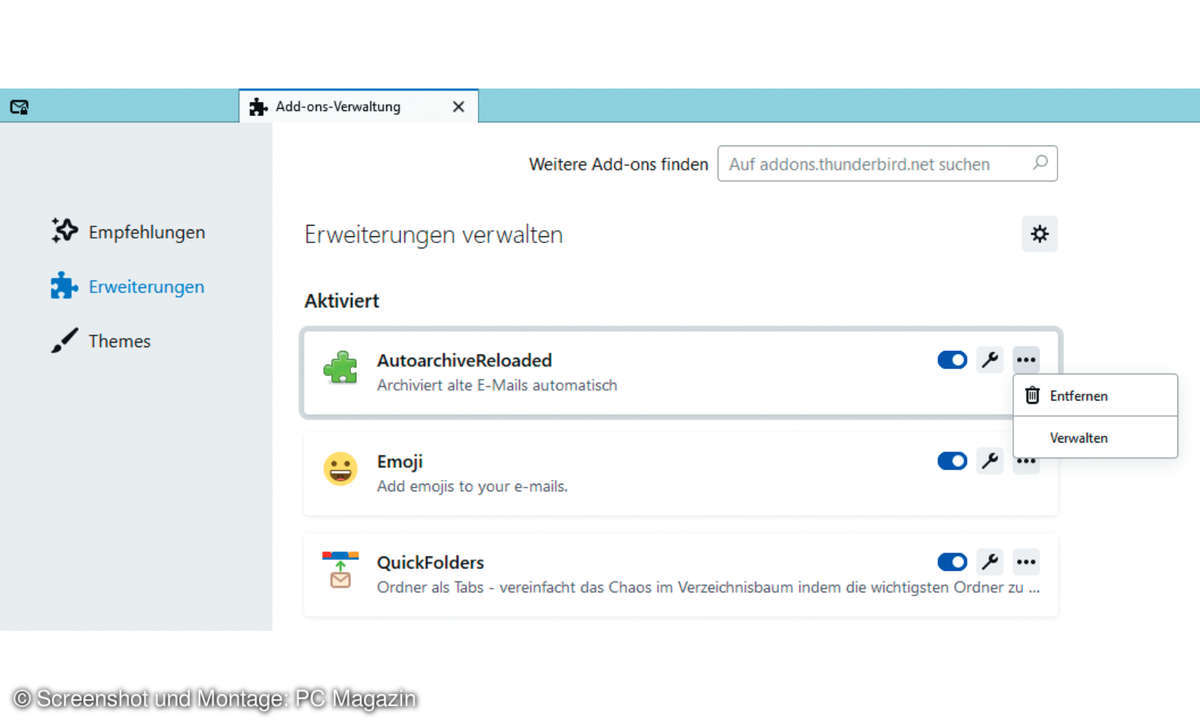Click the QuickFolders 'Ordner als Tabs' description

[708, 588]
